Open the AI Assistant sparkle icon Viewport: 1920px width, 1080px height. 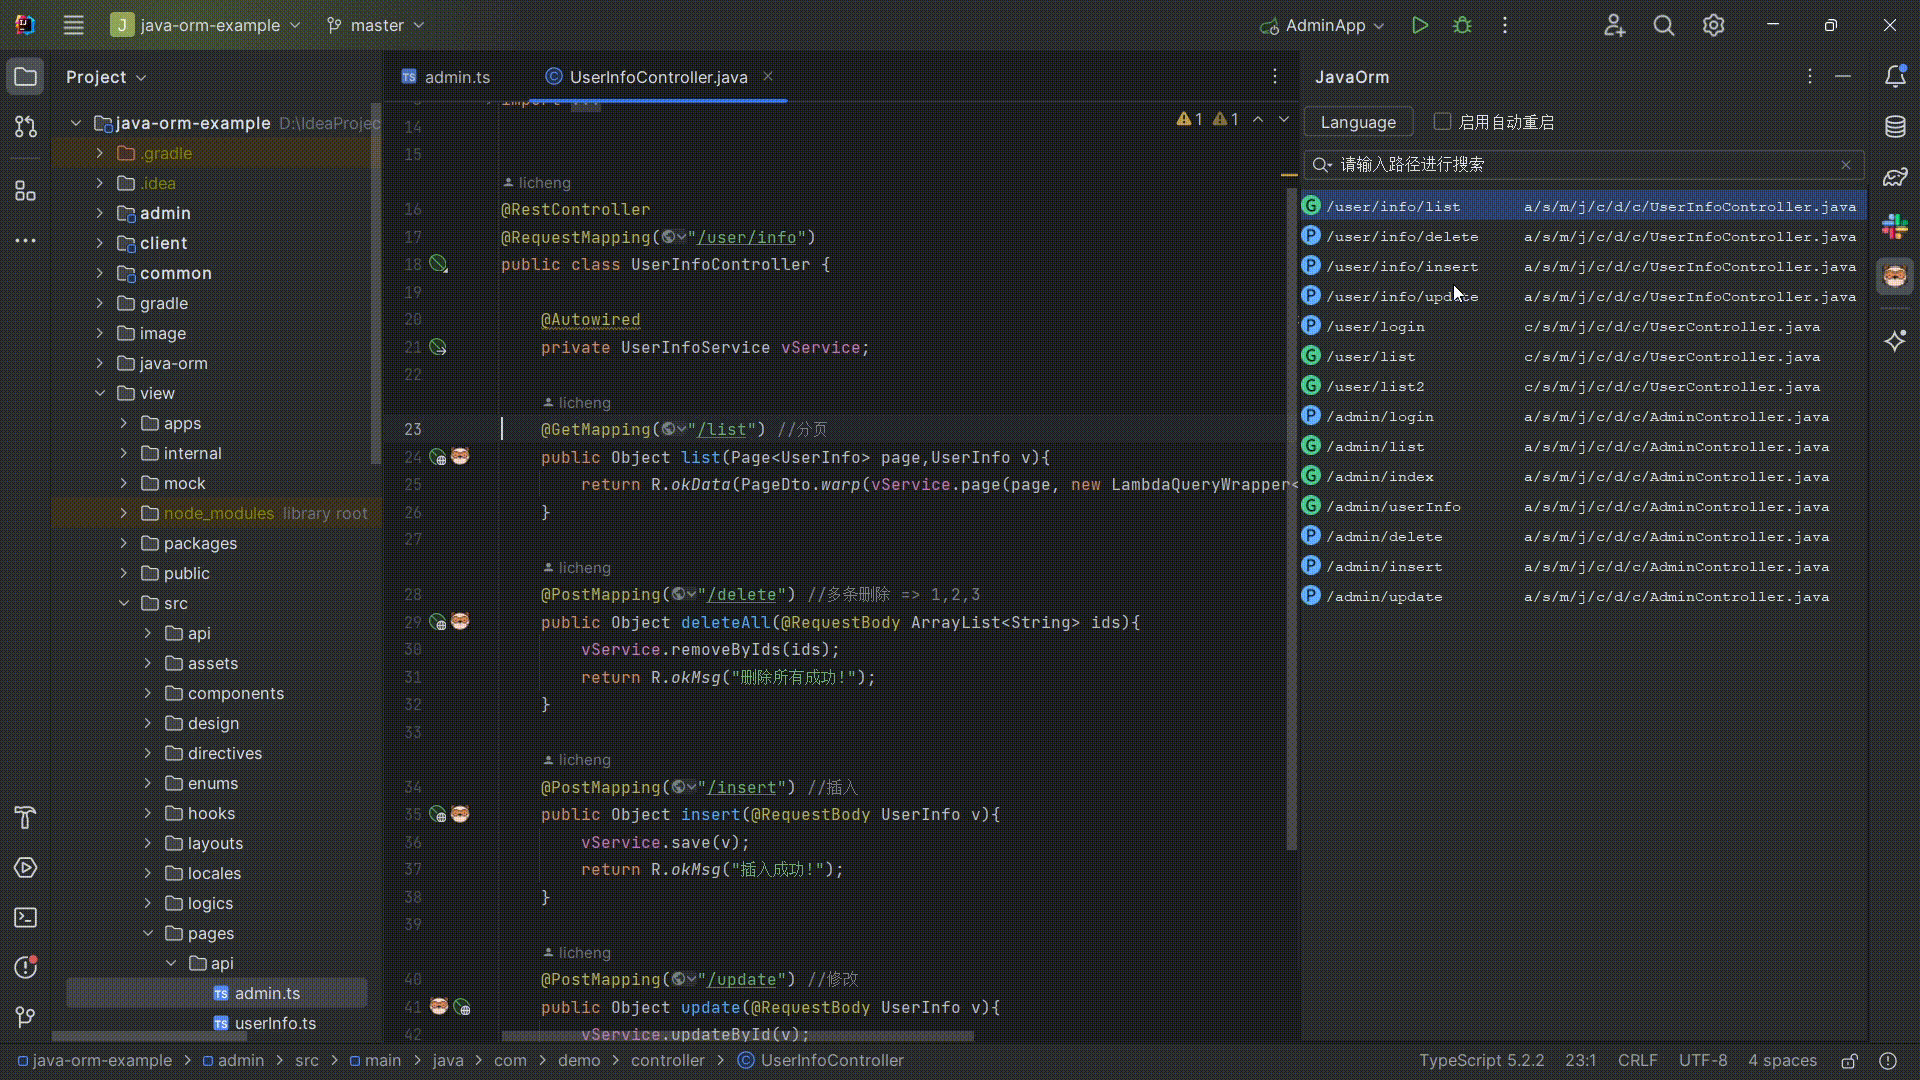point(1896,340)
